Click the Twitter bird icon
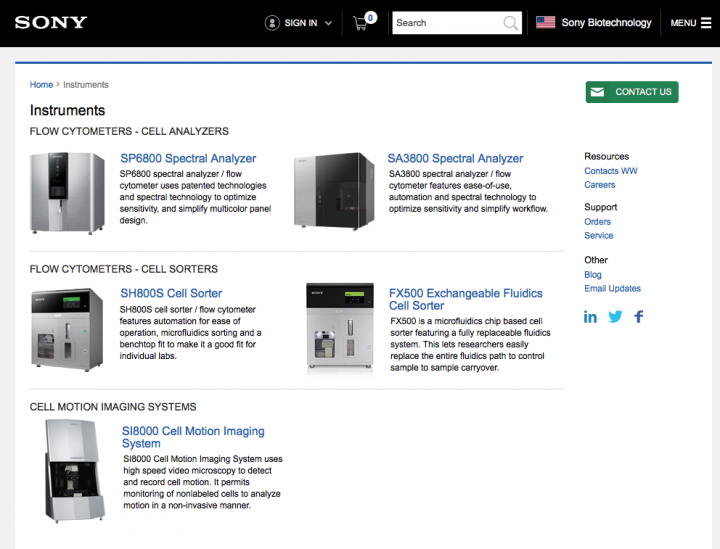The image size is (720, 549). (615, 317)
